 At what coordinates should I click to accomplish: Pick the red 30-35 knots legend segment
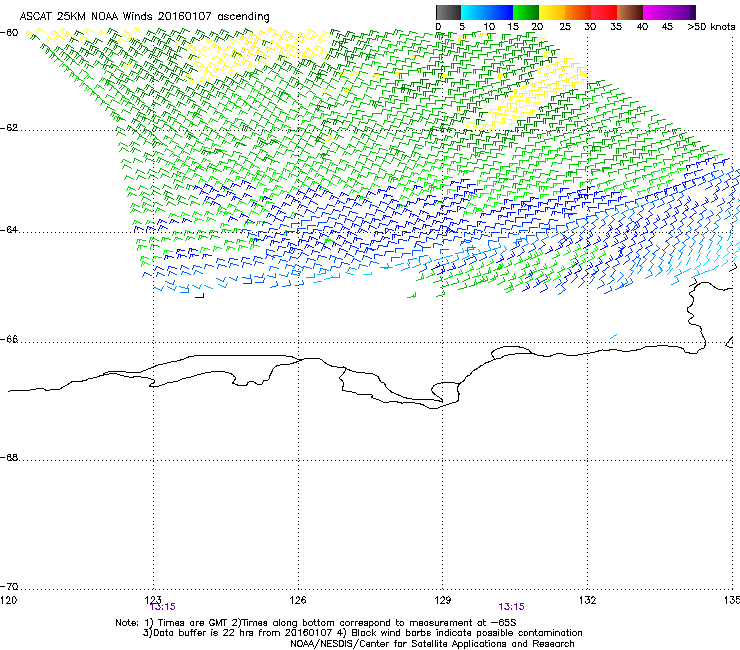click(x=604, y=12)
